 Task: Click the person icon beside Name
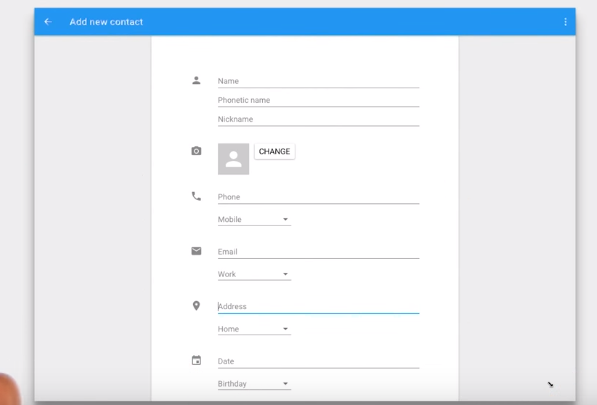point(196,80)
